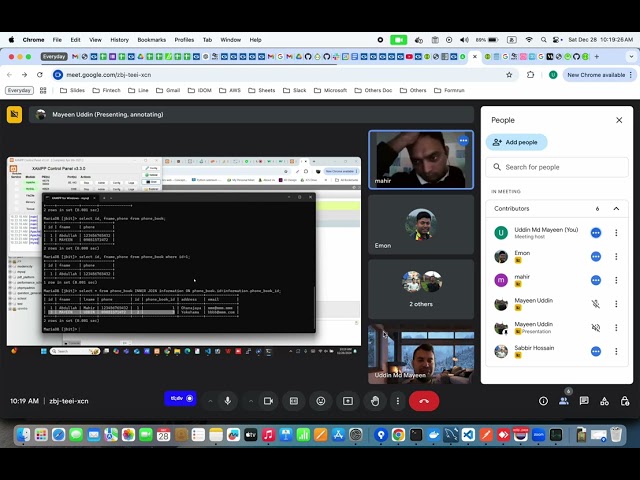Image resolution: width=640 pixels, height=480 pixels.
Task: Open the View menu
Action: click(95, 40)
